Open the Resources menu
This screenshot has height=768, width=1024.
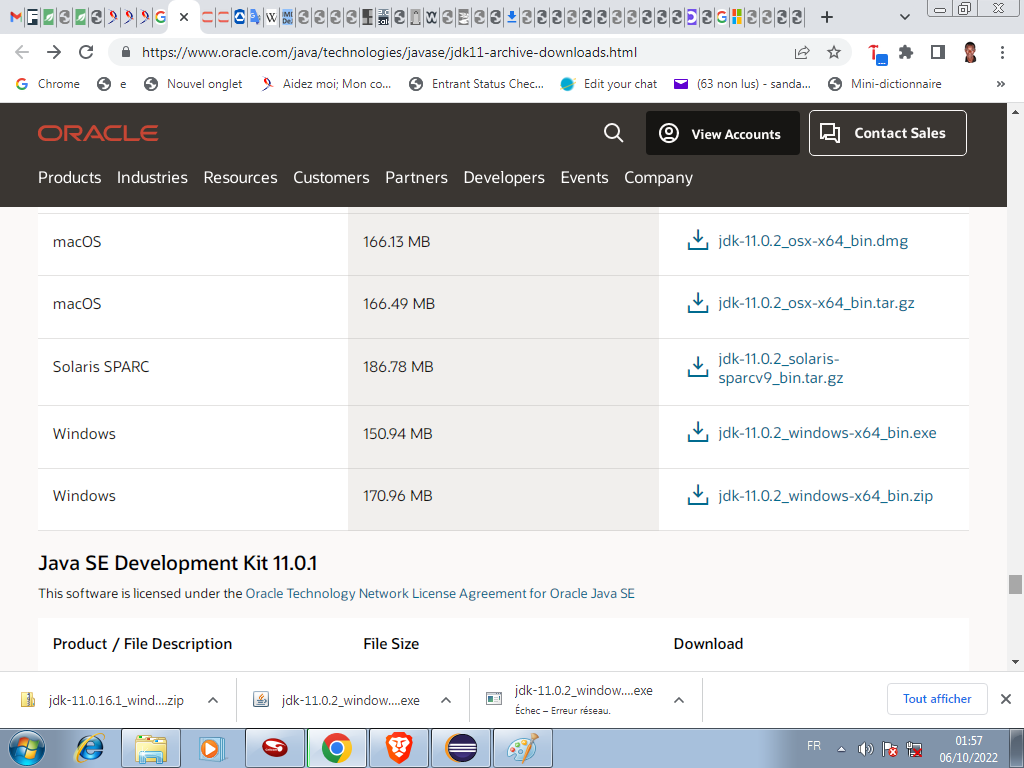click(240, 178)
